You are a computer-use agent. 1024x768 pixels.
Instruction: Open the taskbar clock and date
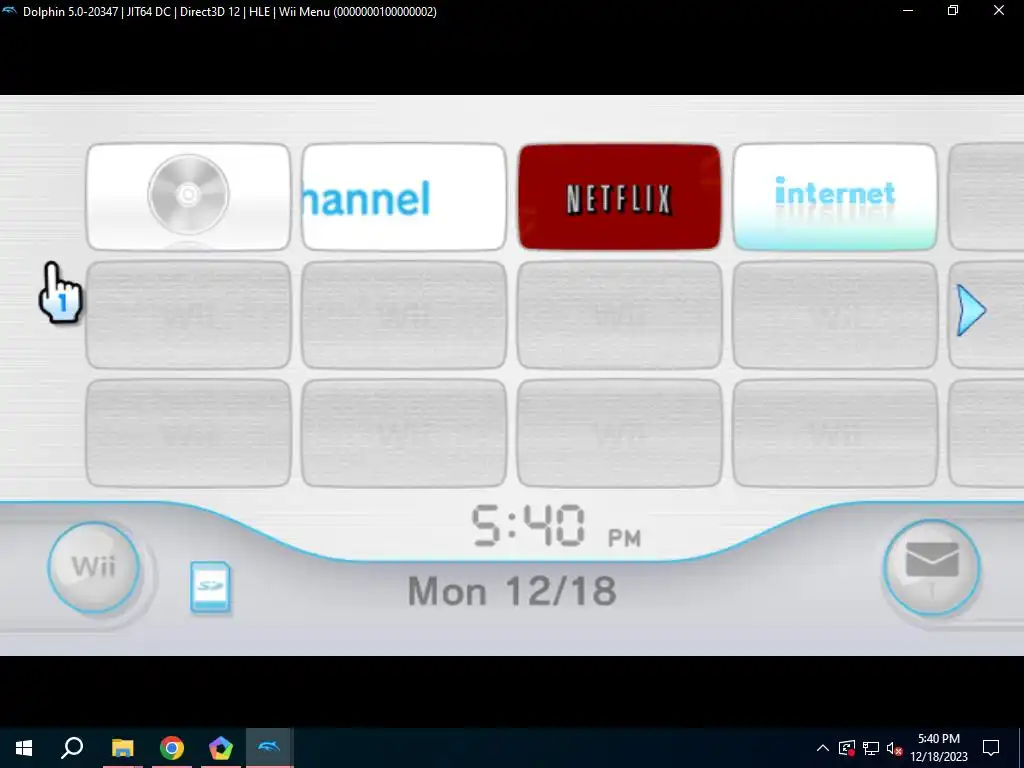tap(938, 748)
